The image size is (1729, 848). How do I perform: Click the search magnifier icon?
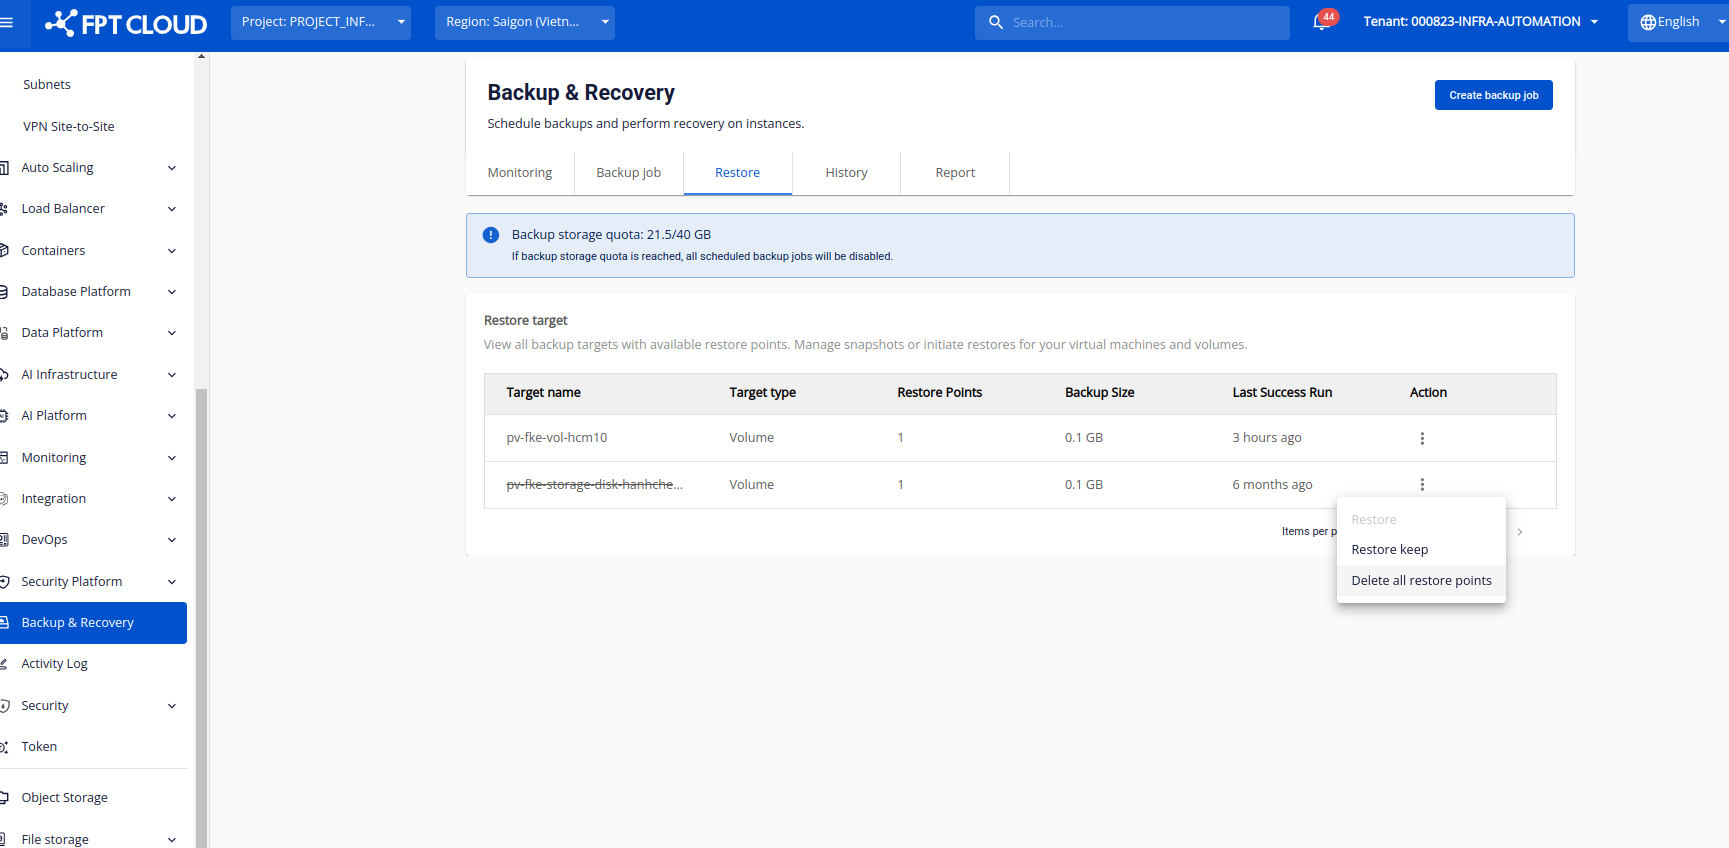996,22
